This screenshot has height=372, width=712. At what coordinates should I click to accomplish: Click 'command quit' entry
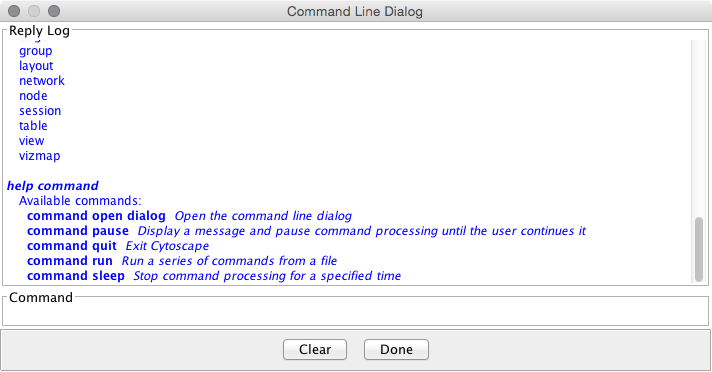pyautogui.click(x=72, y=246)
